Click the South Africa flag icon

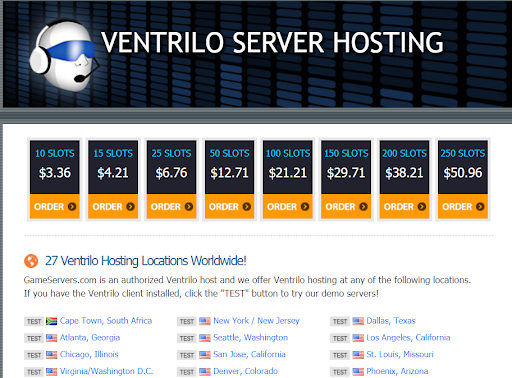point(51,321)
